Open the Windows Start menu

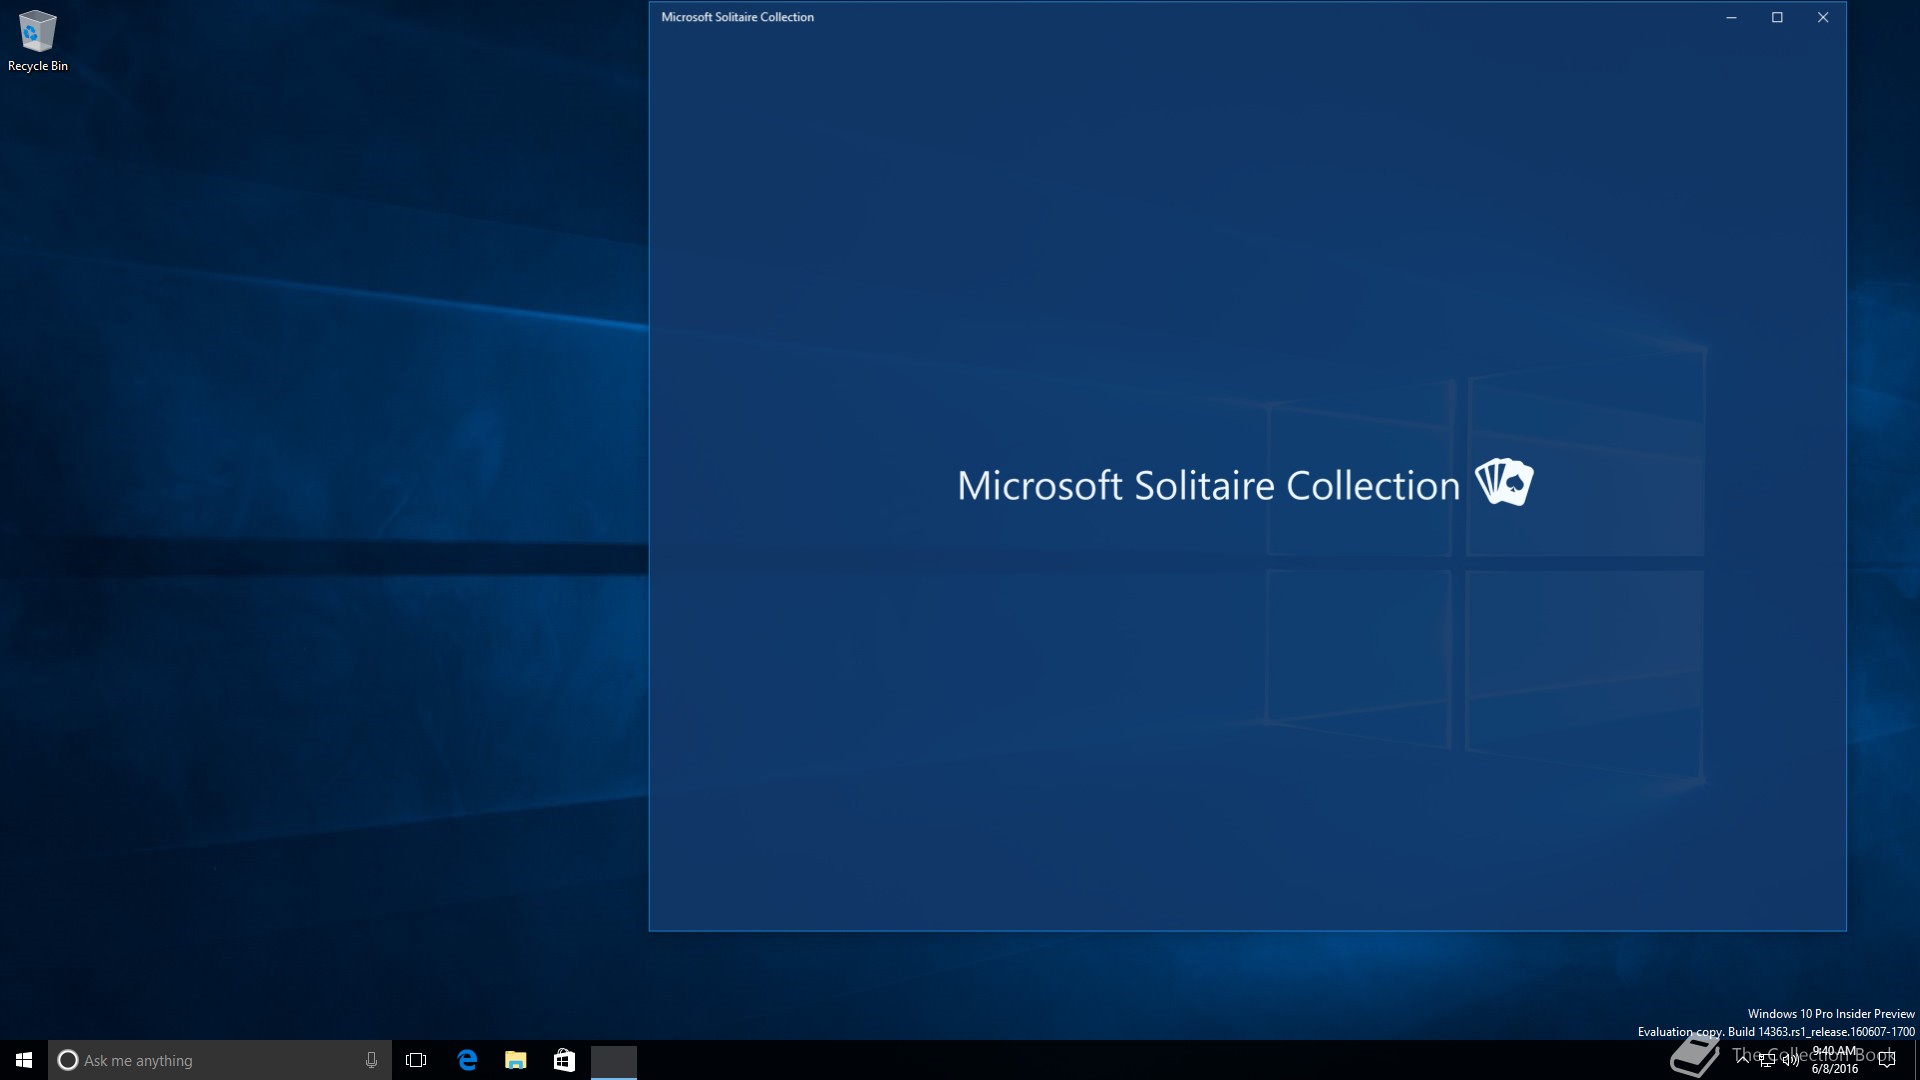click(x=24, y=1060)
